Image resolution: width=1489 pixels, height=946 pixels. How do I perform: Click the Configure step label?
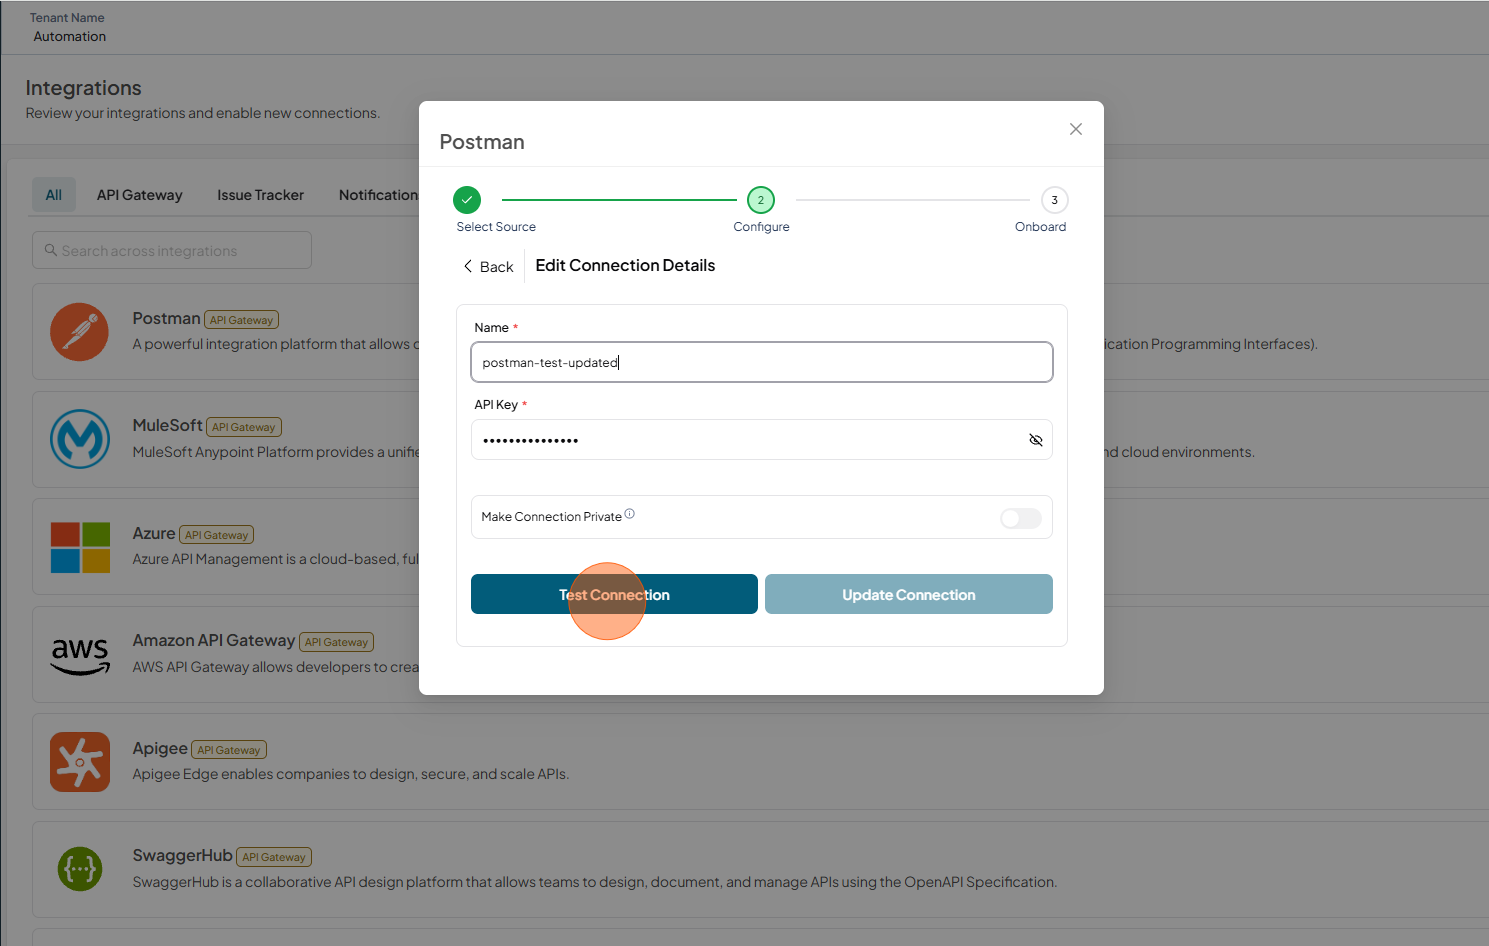click(761, 227)
